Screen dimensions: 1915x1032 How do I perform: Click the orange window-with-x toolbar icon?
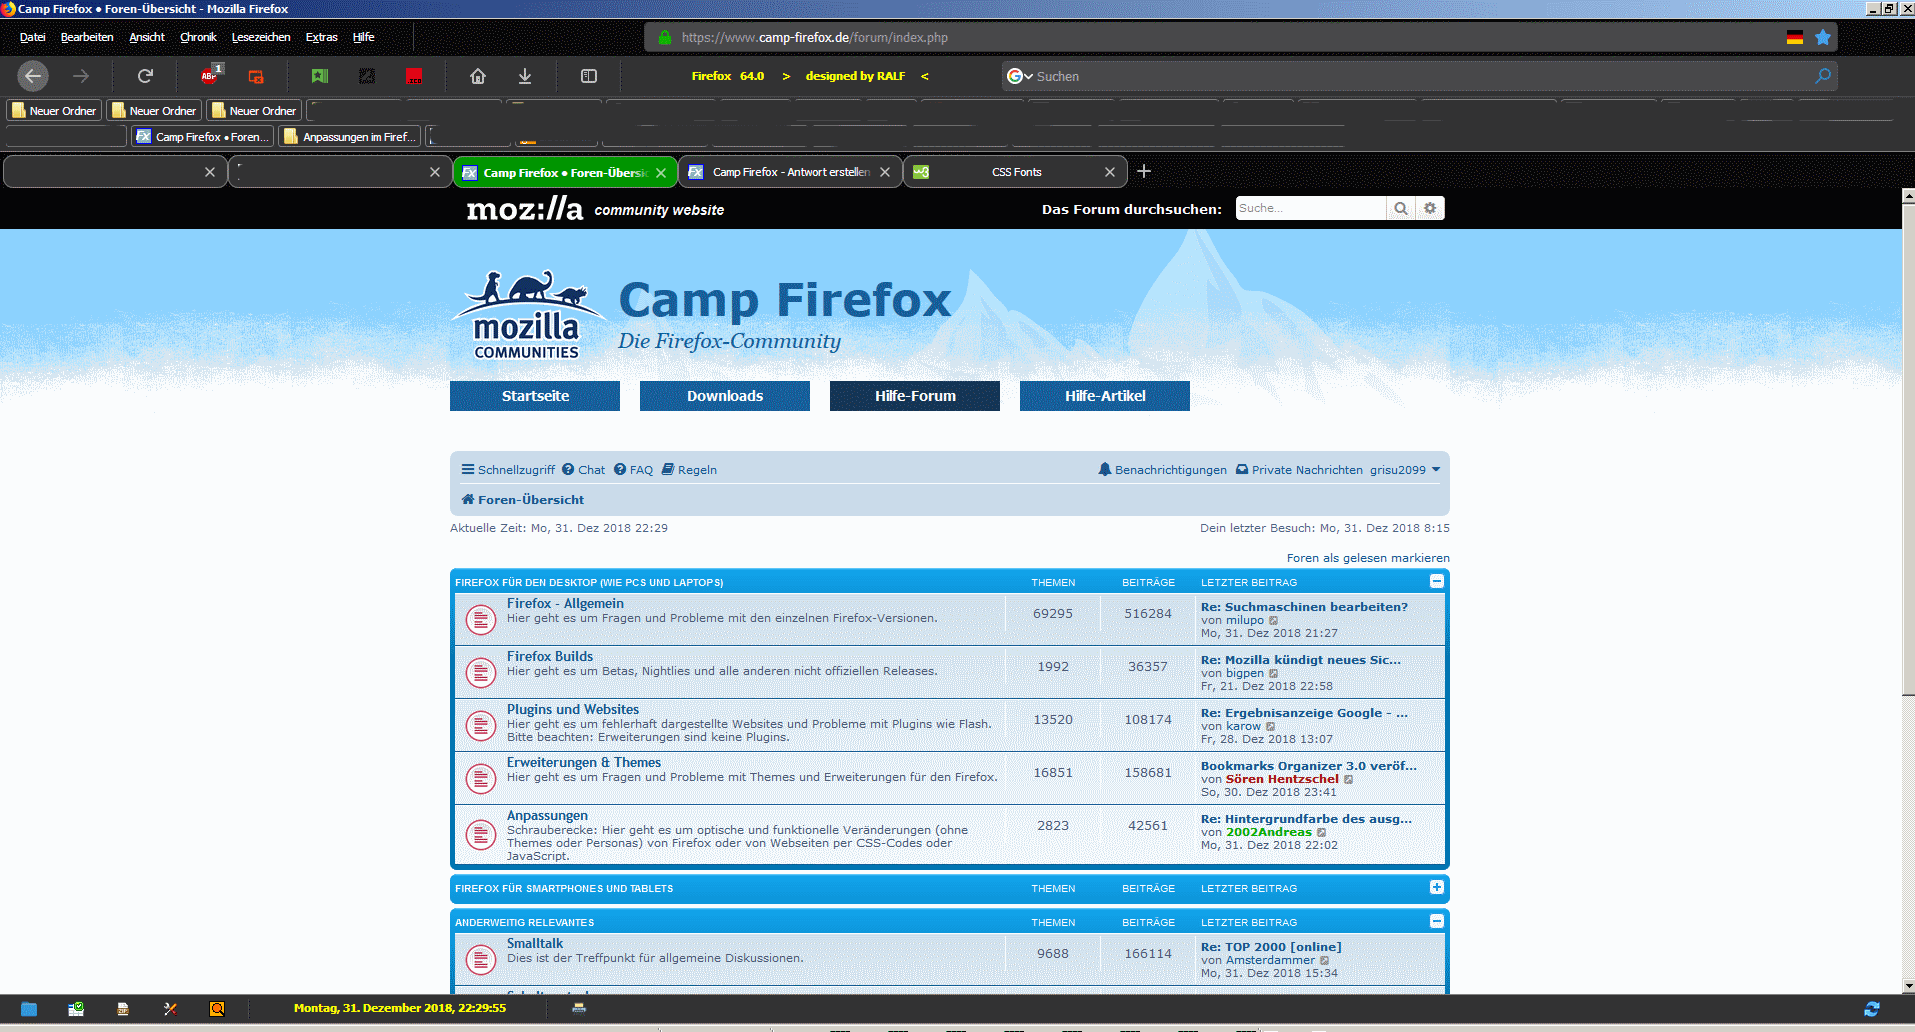[x=256, y=76]
